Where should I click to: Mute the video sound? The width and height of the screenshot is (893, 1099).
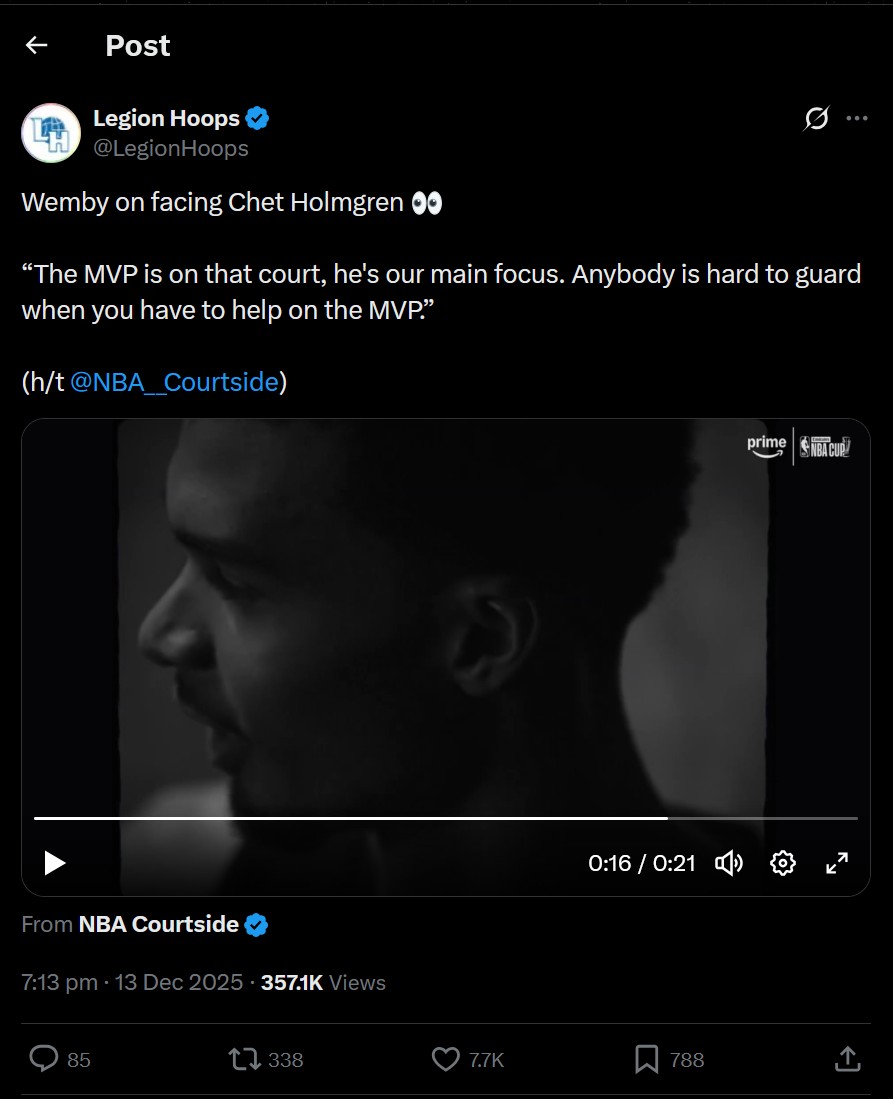pos(729,863)
